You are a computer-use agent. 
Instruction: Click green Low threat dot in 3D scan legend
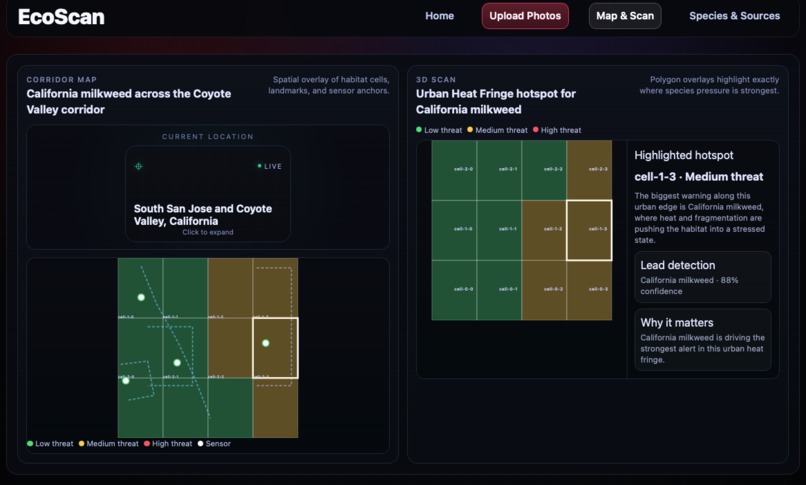pyautogui.click(x=419, y=129)
